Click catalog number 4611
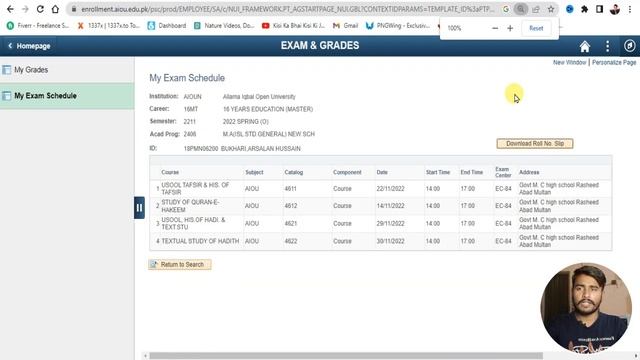 click(291, 189)
